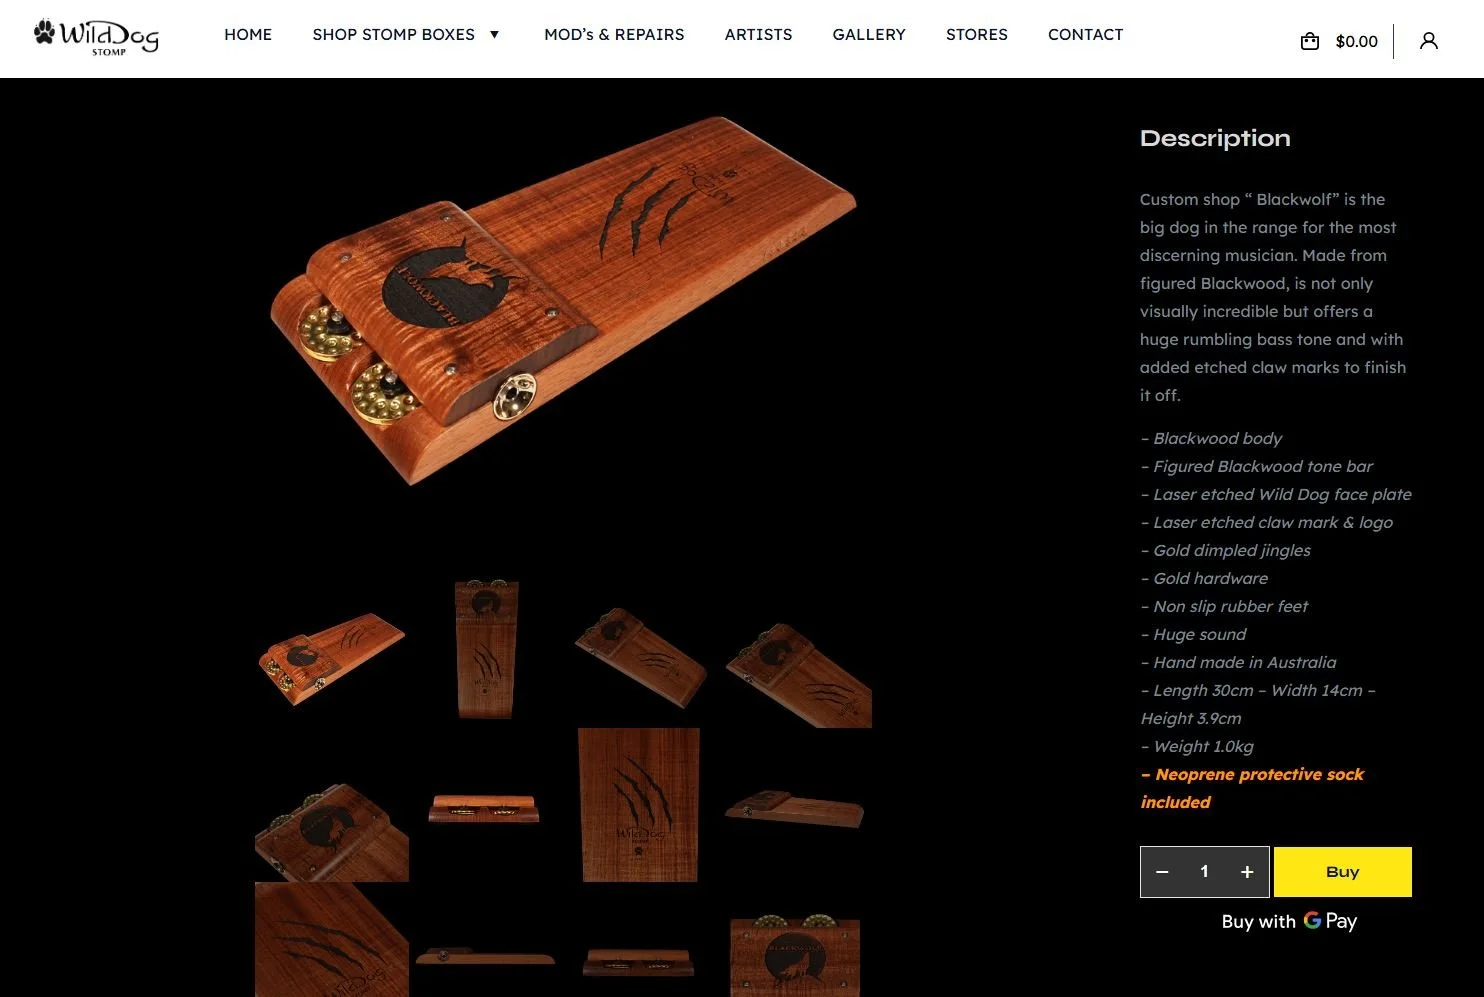Increase quantity with the plus icon
This screenshot has width=1484, height=997.
tap(1247, 872)
